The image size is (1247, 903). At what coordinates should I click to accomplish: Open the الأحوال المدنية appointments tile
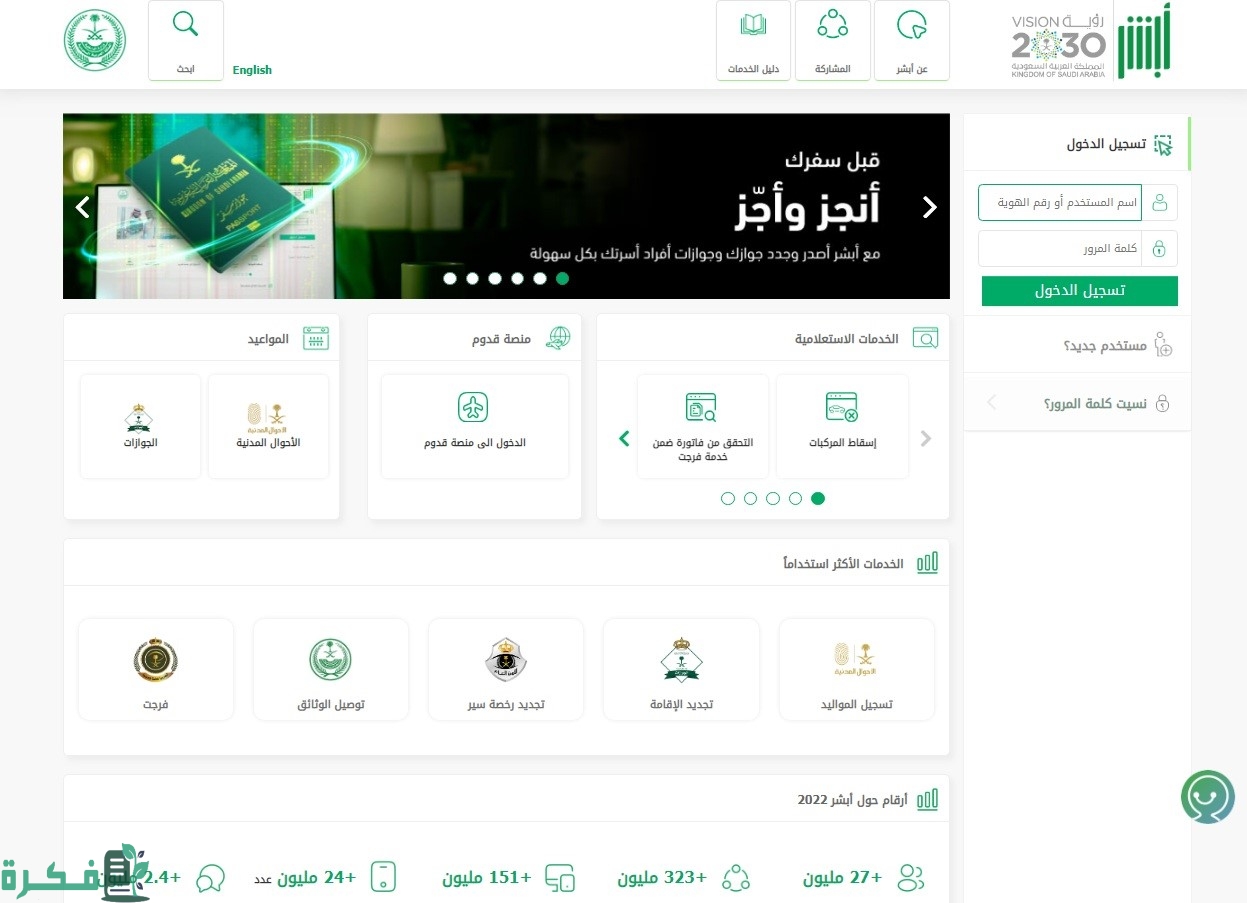(268, 426)
